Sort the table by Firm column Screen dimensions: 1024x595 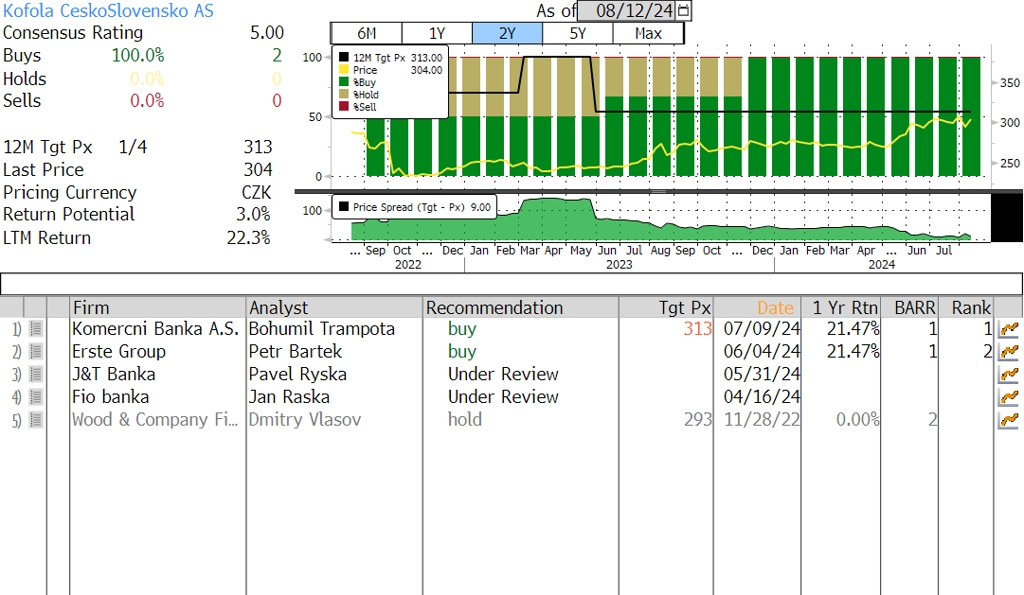[x=157, y=307]
